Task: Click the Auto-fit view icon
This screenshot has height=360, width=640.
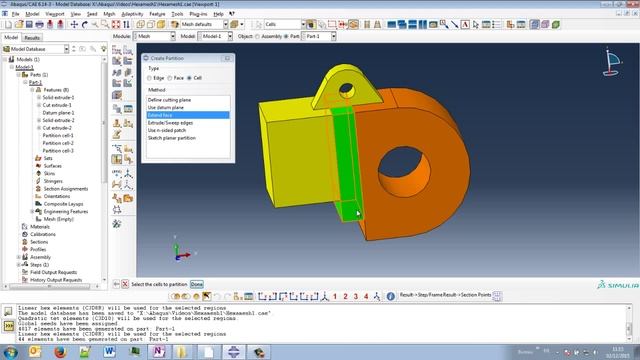Action: click(116, 24)
